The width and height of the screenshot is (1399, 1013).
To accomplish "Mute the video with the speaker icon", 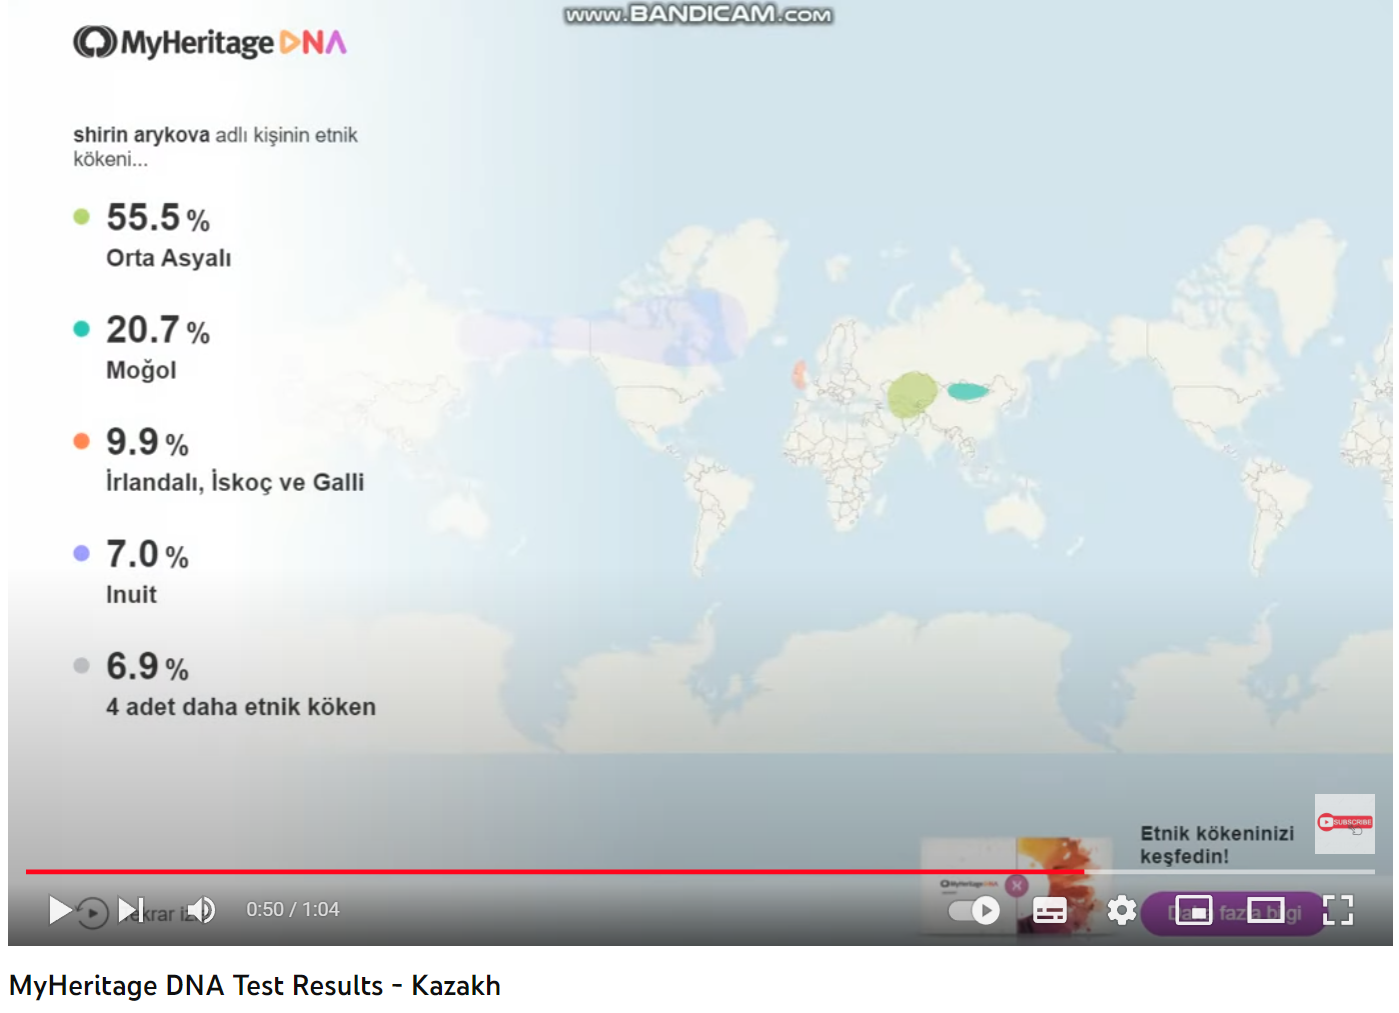I will tap(201, 910).
